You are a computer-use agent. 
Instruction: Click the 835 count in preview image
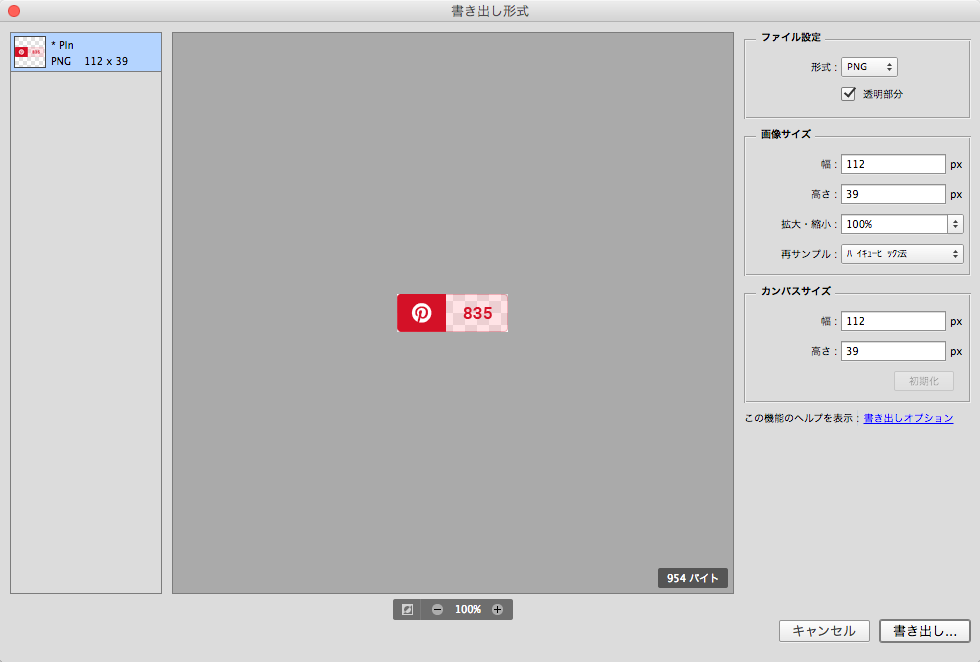[478, 313]
